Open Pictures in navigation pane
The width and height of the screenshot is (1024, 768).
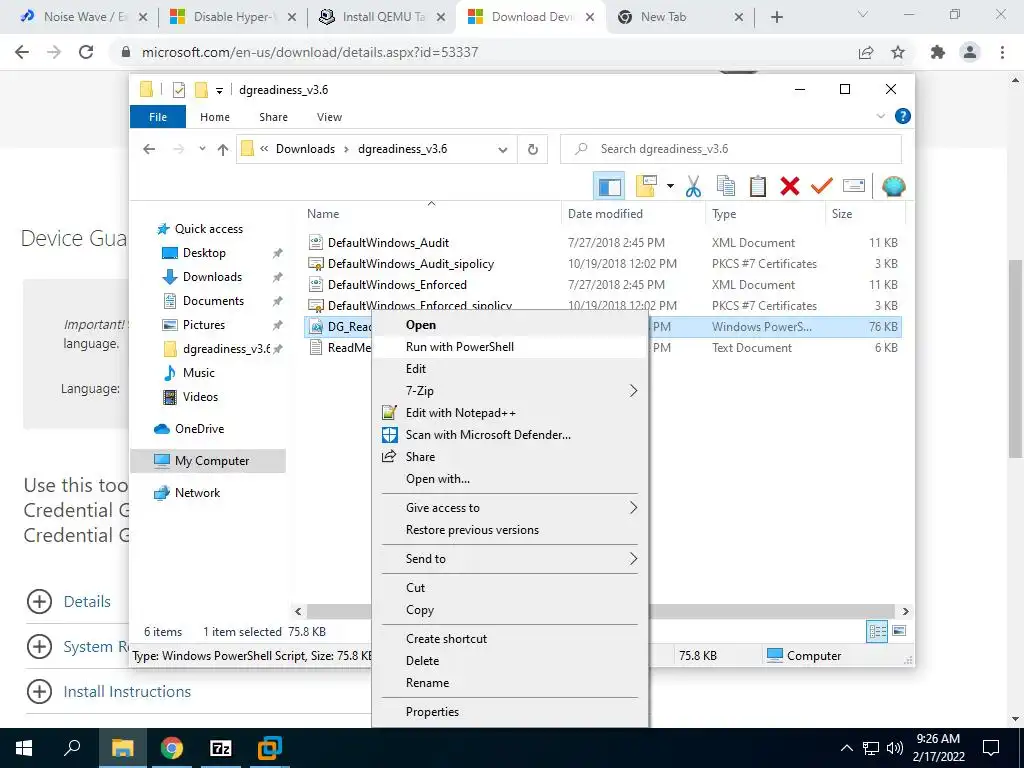pyautogui.click(x=204, y=325)
